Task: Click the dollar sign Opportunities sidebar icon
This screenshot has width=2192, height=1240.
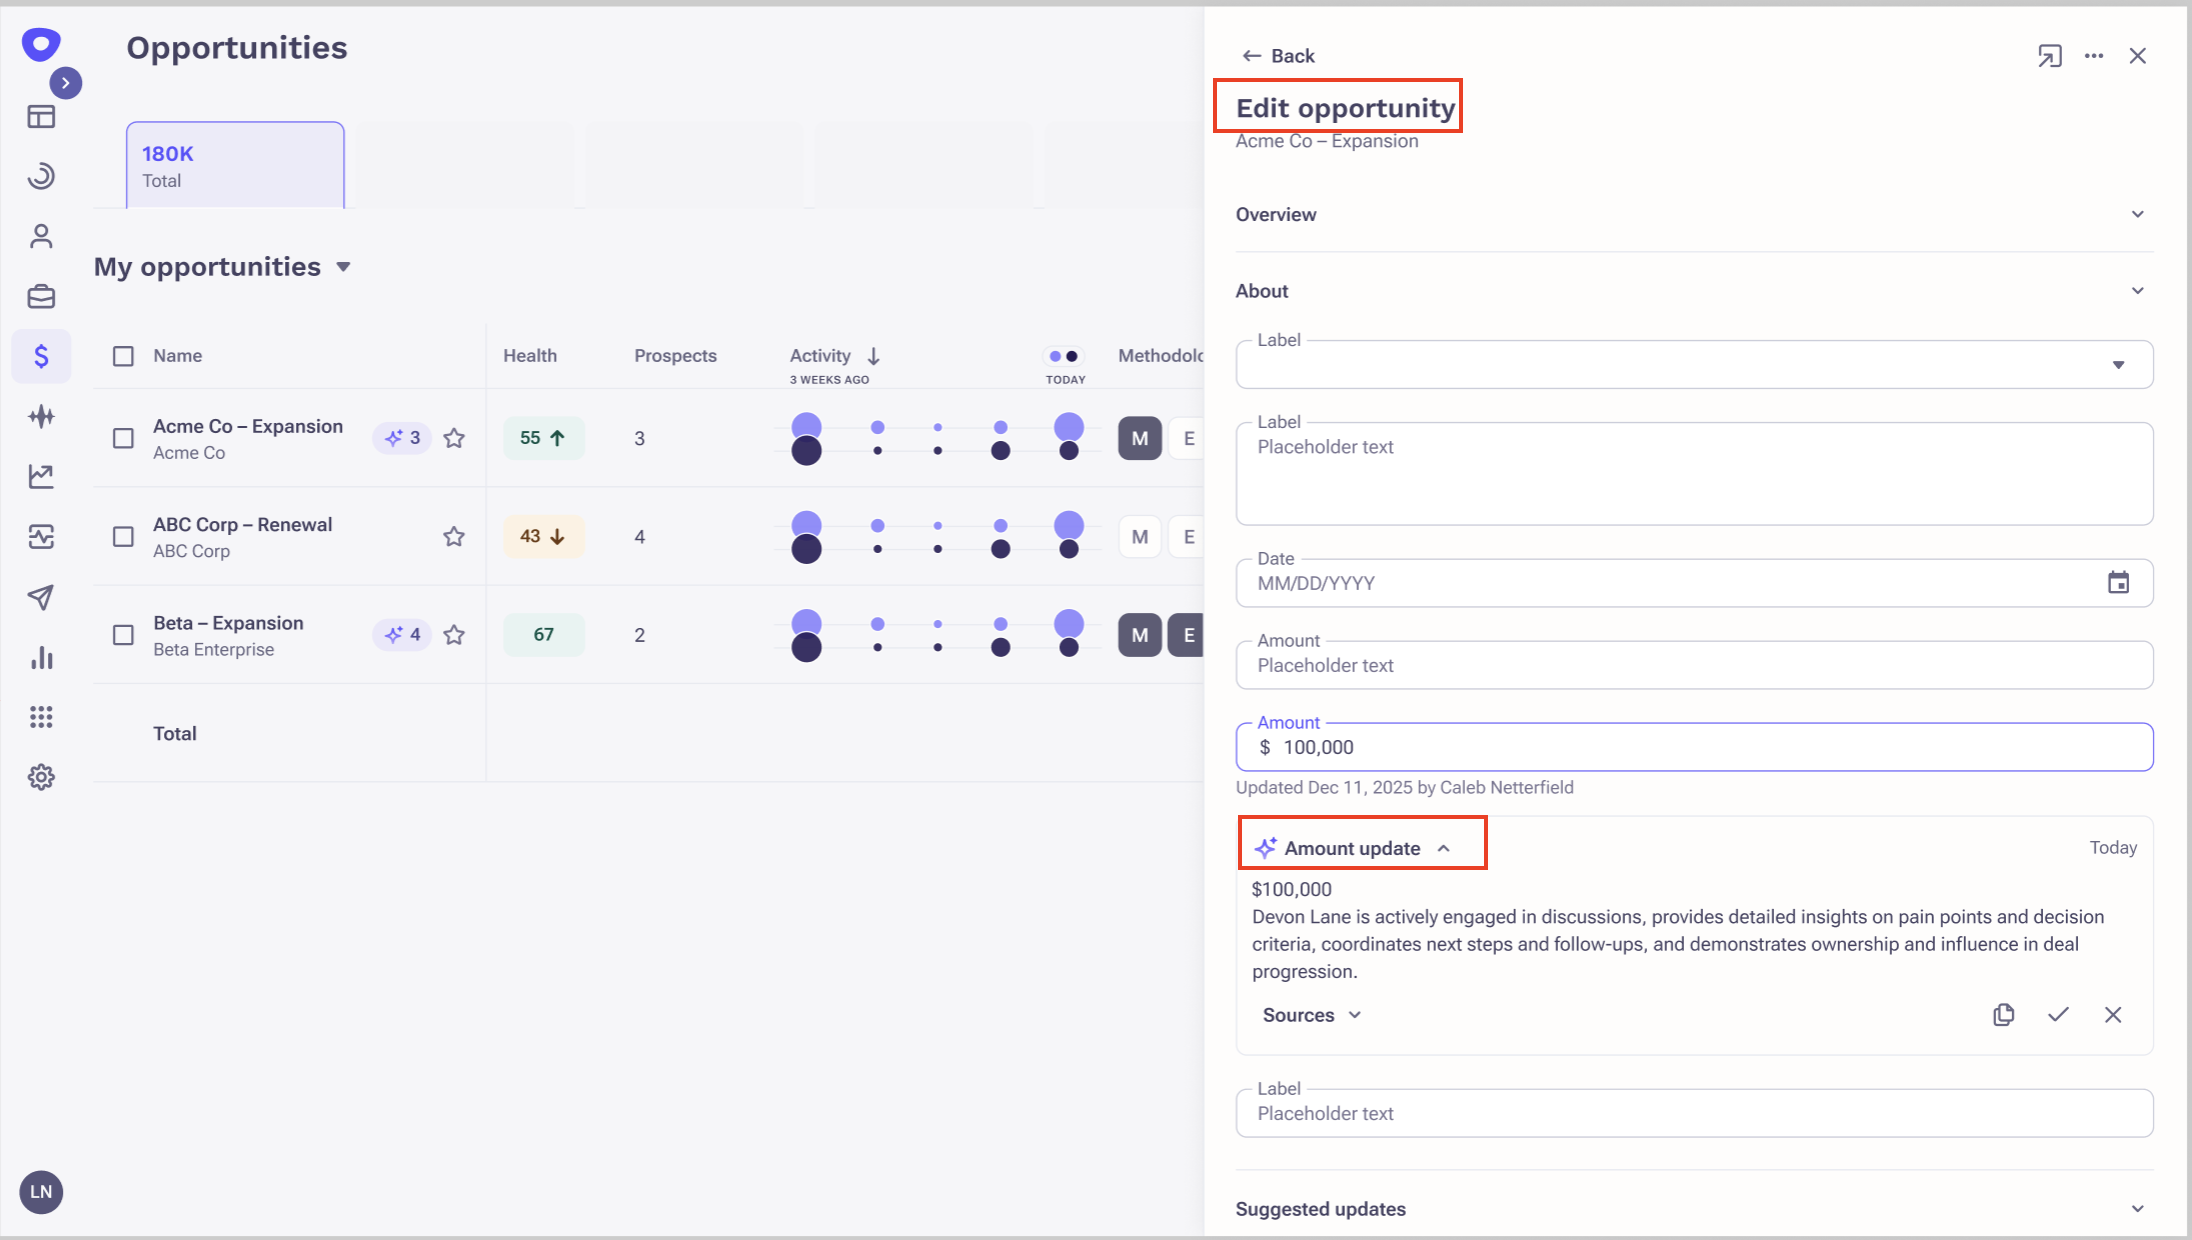Action: [x=41, y=356]
